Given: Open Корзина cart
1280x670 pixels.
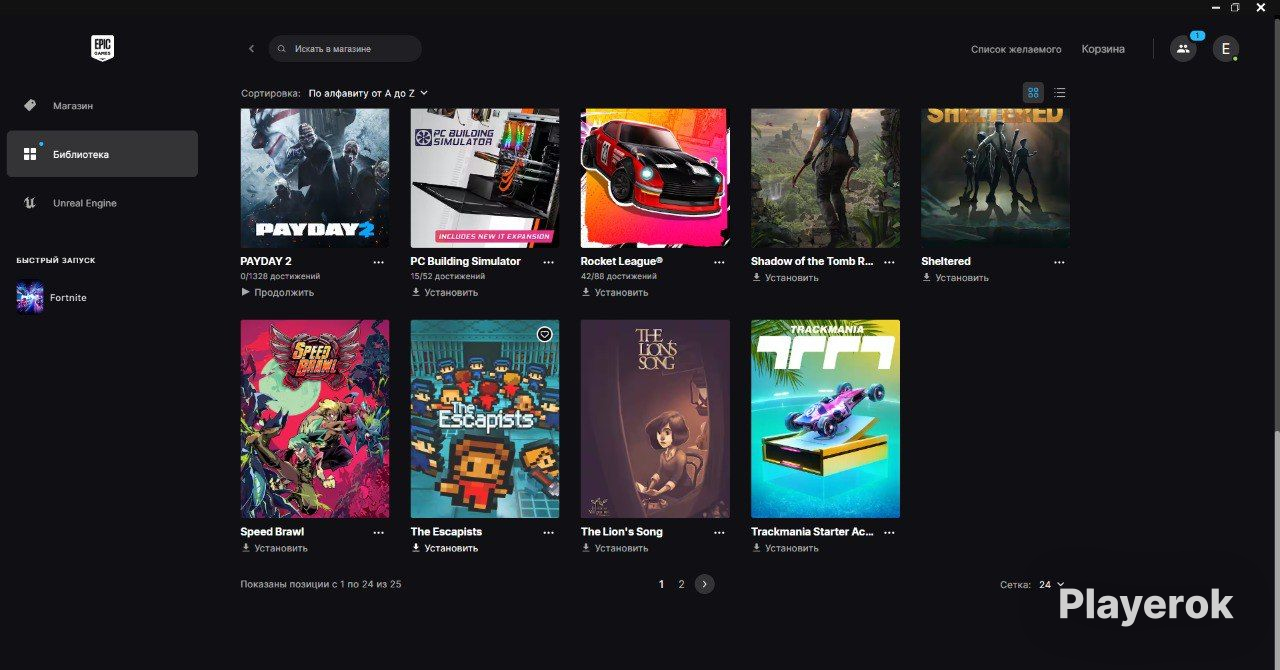Looking at the screenshot, I should [x=1103, y=49].
